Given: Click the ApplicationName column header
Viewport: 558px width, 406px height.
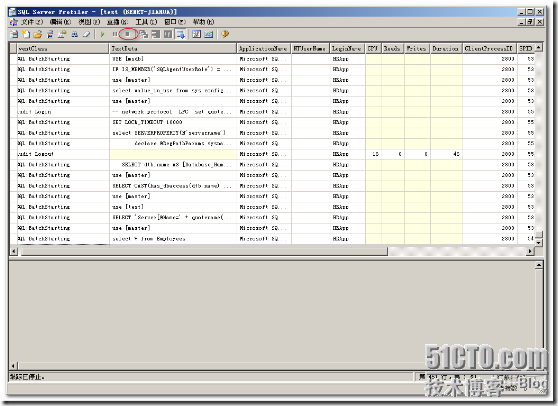Looking at the screenshot, I should [x=264, y=48].
